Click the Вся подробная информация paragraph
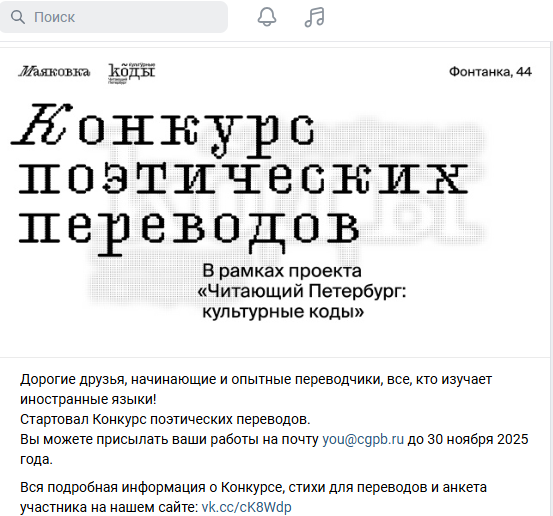 [x=253, y=497]
